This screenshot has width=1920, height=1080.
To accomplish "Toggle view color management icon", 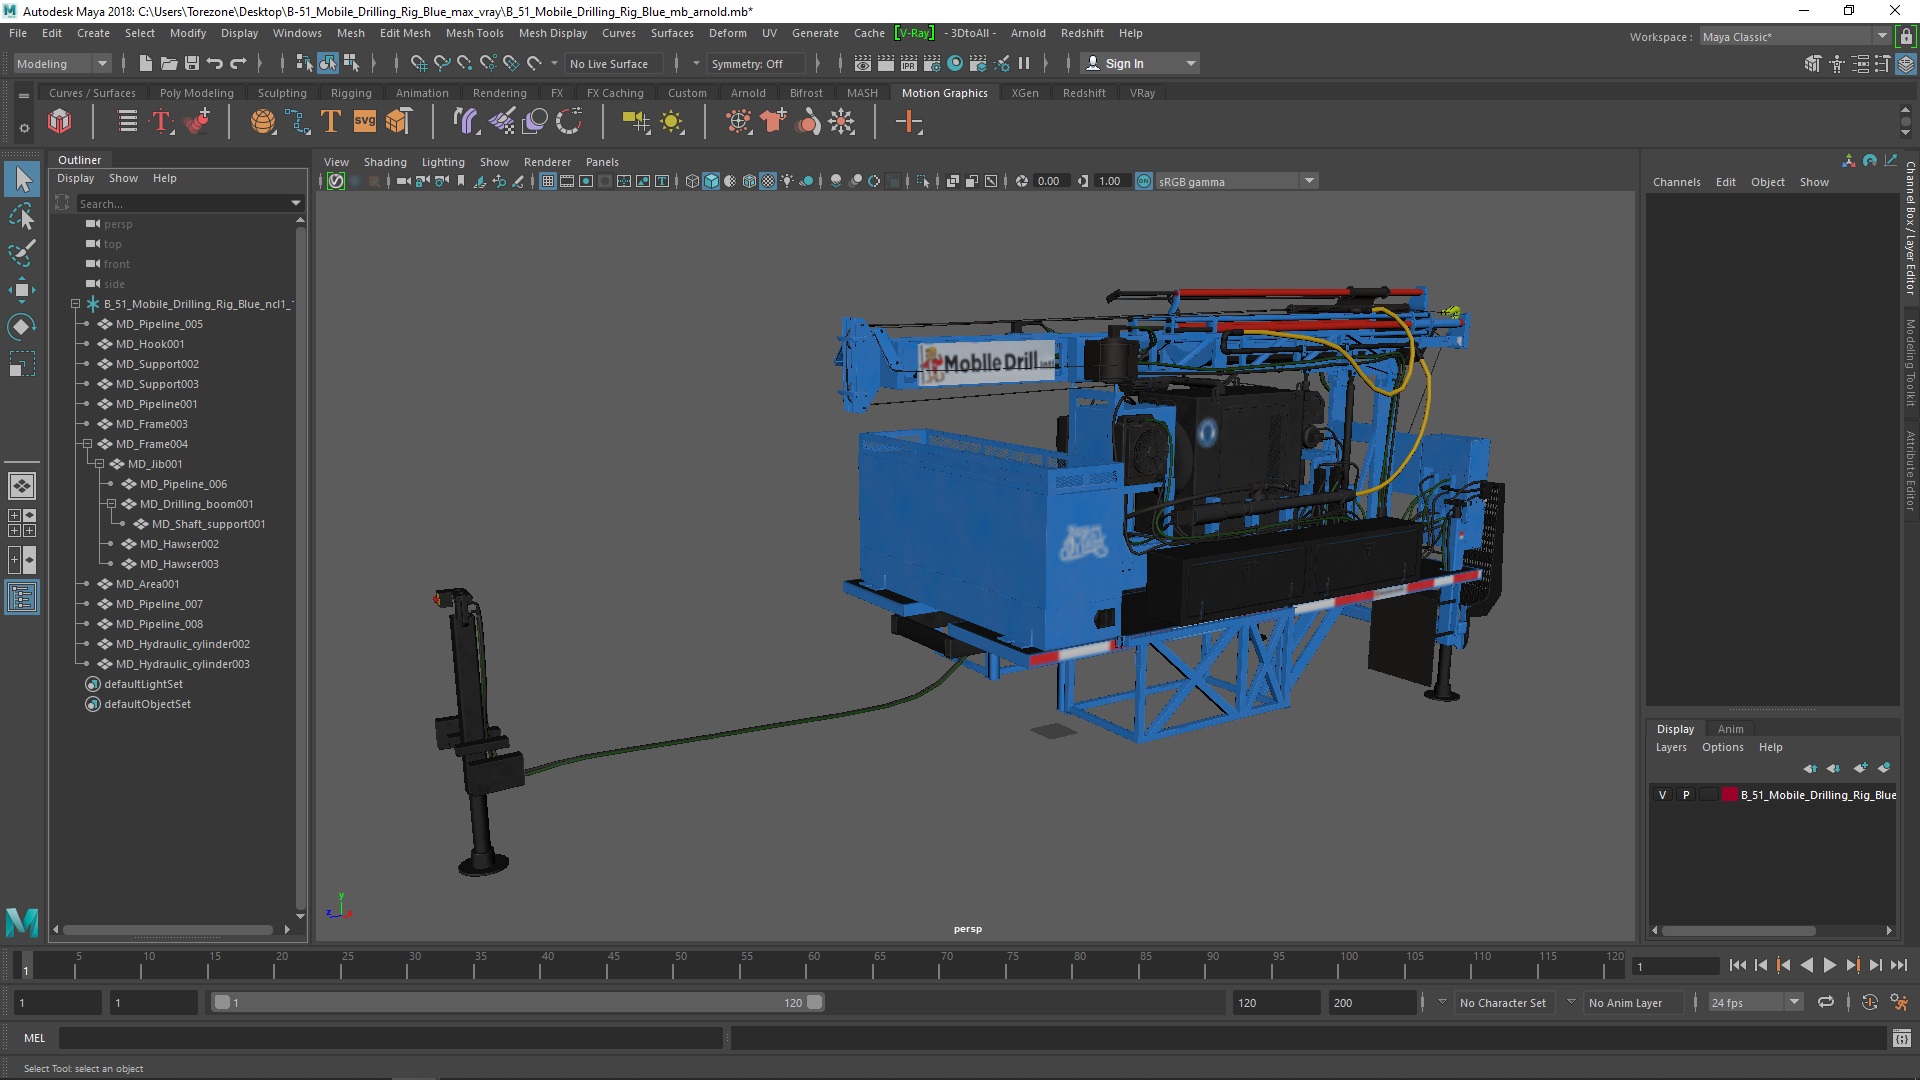I will 1144,181.
